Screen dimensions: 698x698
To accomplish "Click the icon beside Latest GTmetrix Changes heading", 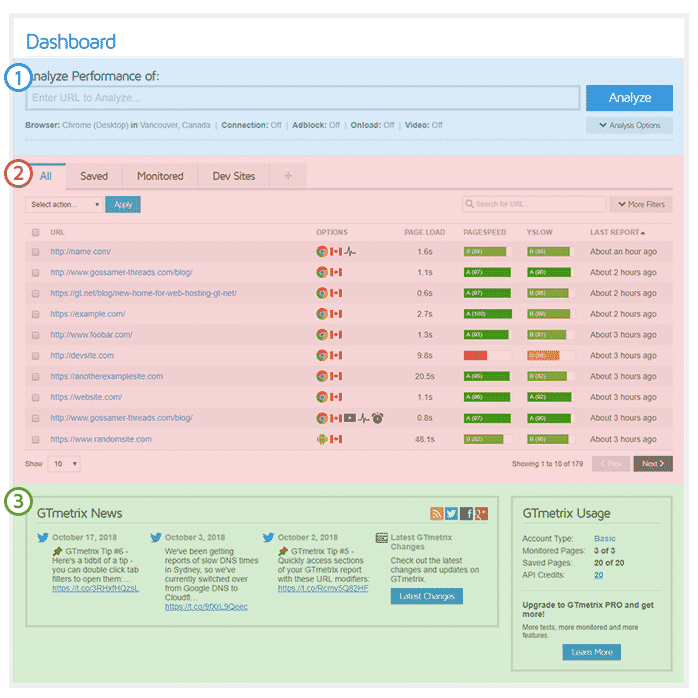I will [381, 538].
